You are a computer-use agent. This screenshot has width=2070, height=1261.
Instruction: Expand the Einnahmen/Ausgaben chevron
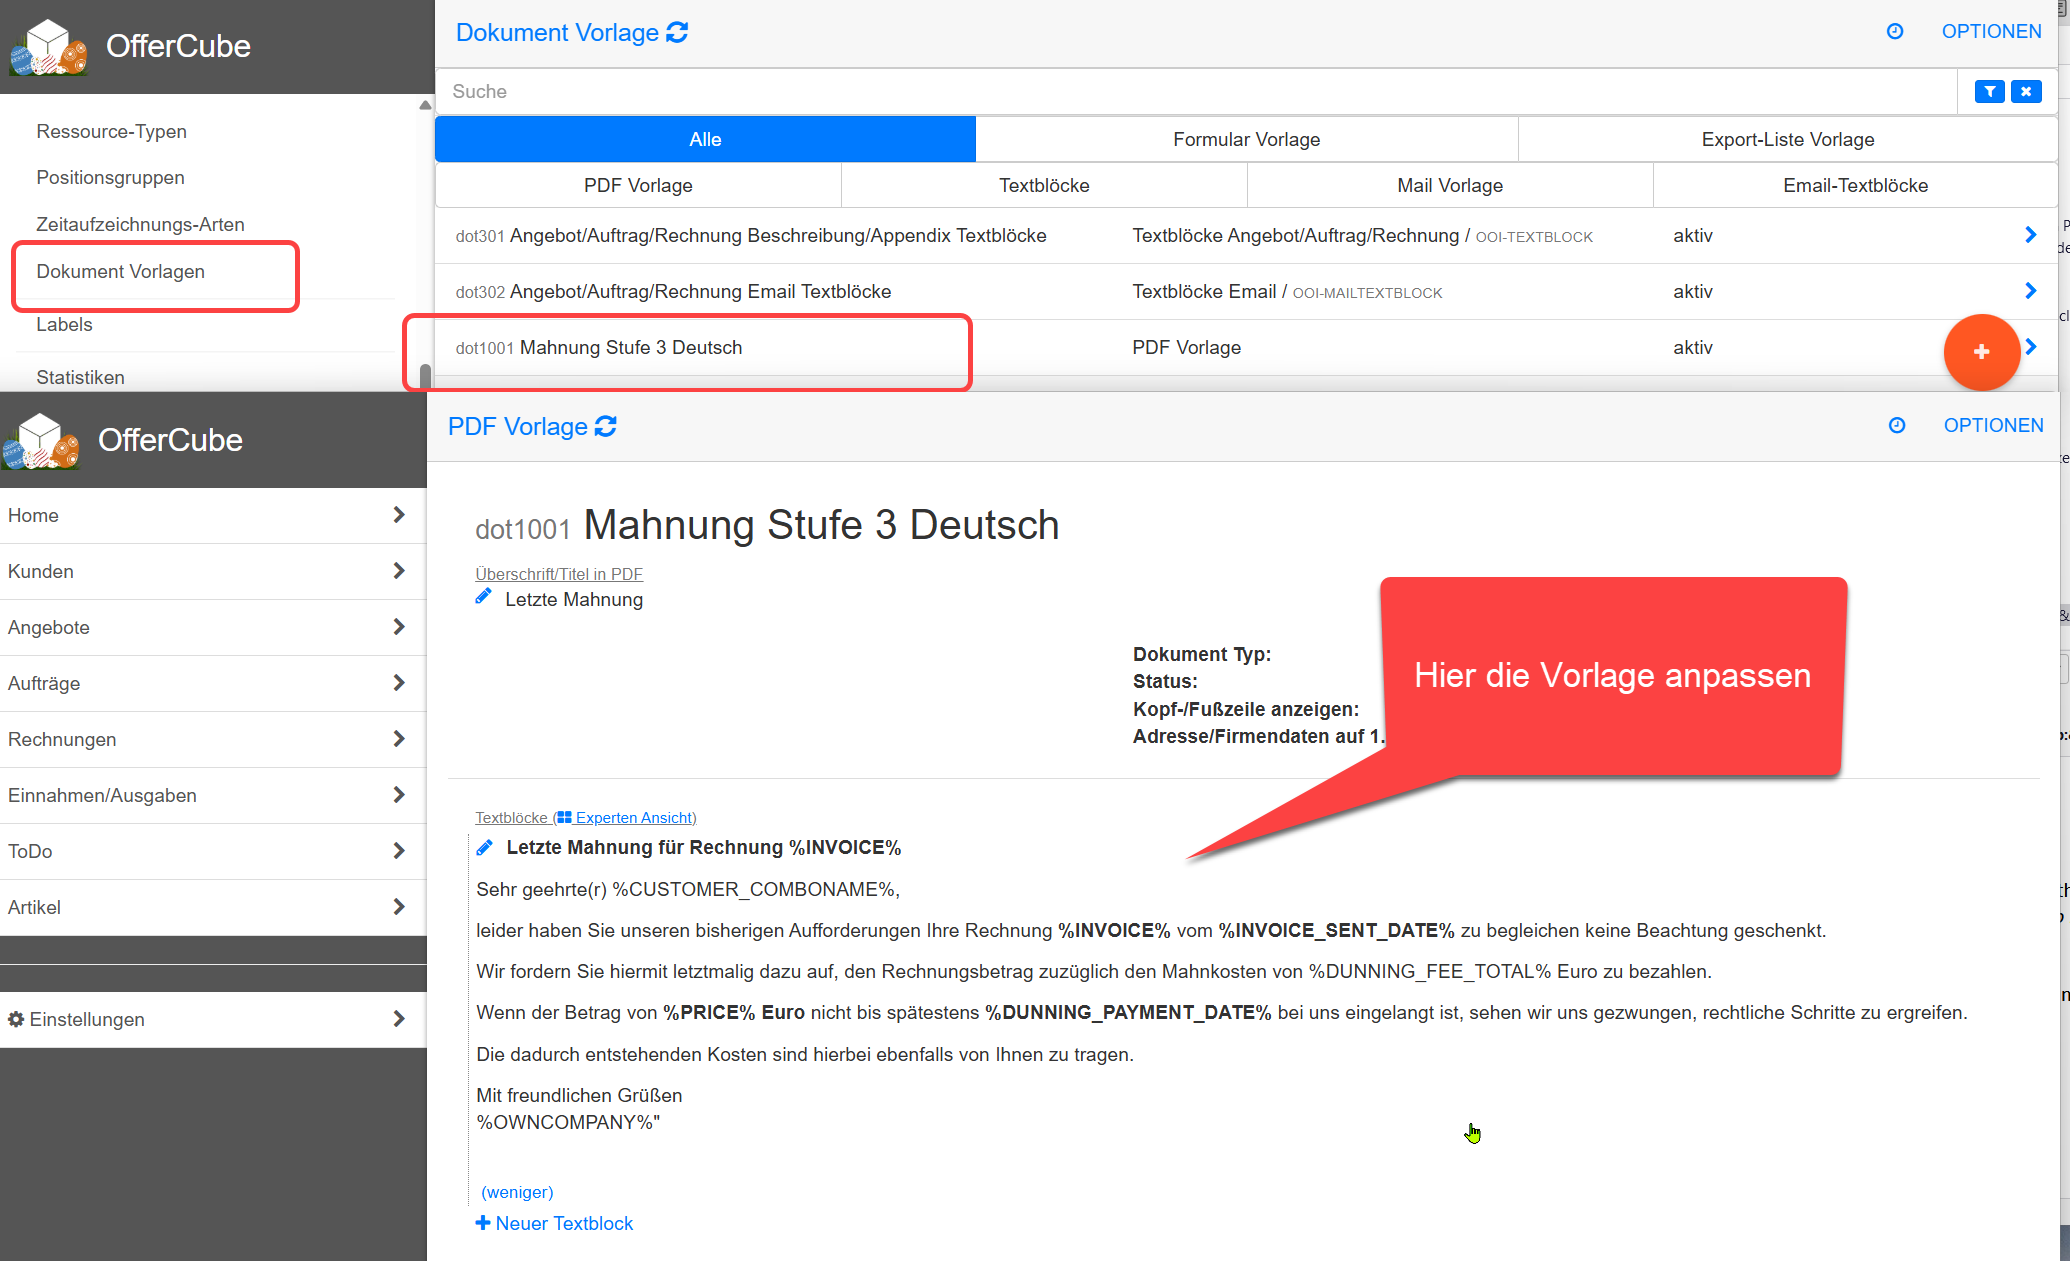tap(399, 795)
